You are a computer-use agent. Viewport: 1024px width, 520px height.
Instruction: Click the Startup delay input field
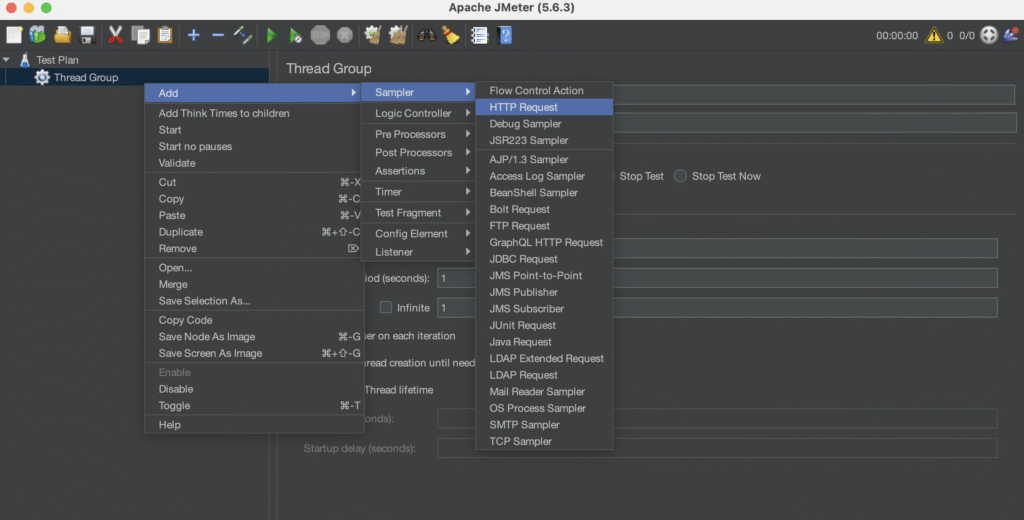716,448
